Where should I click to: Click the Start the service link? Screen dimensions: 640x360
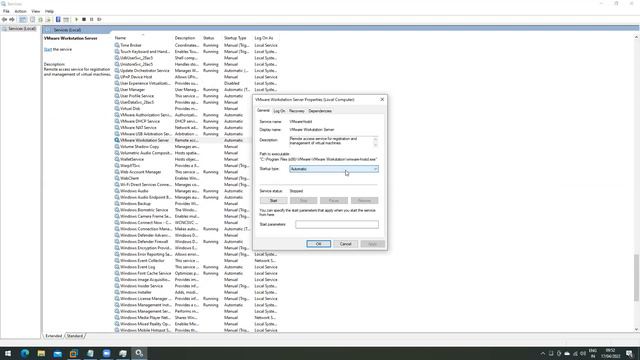pos(48,49)
